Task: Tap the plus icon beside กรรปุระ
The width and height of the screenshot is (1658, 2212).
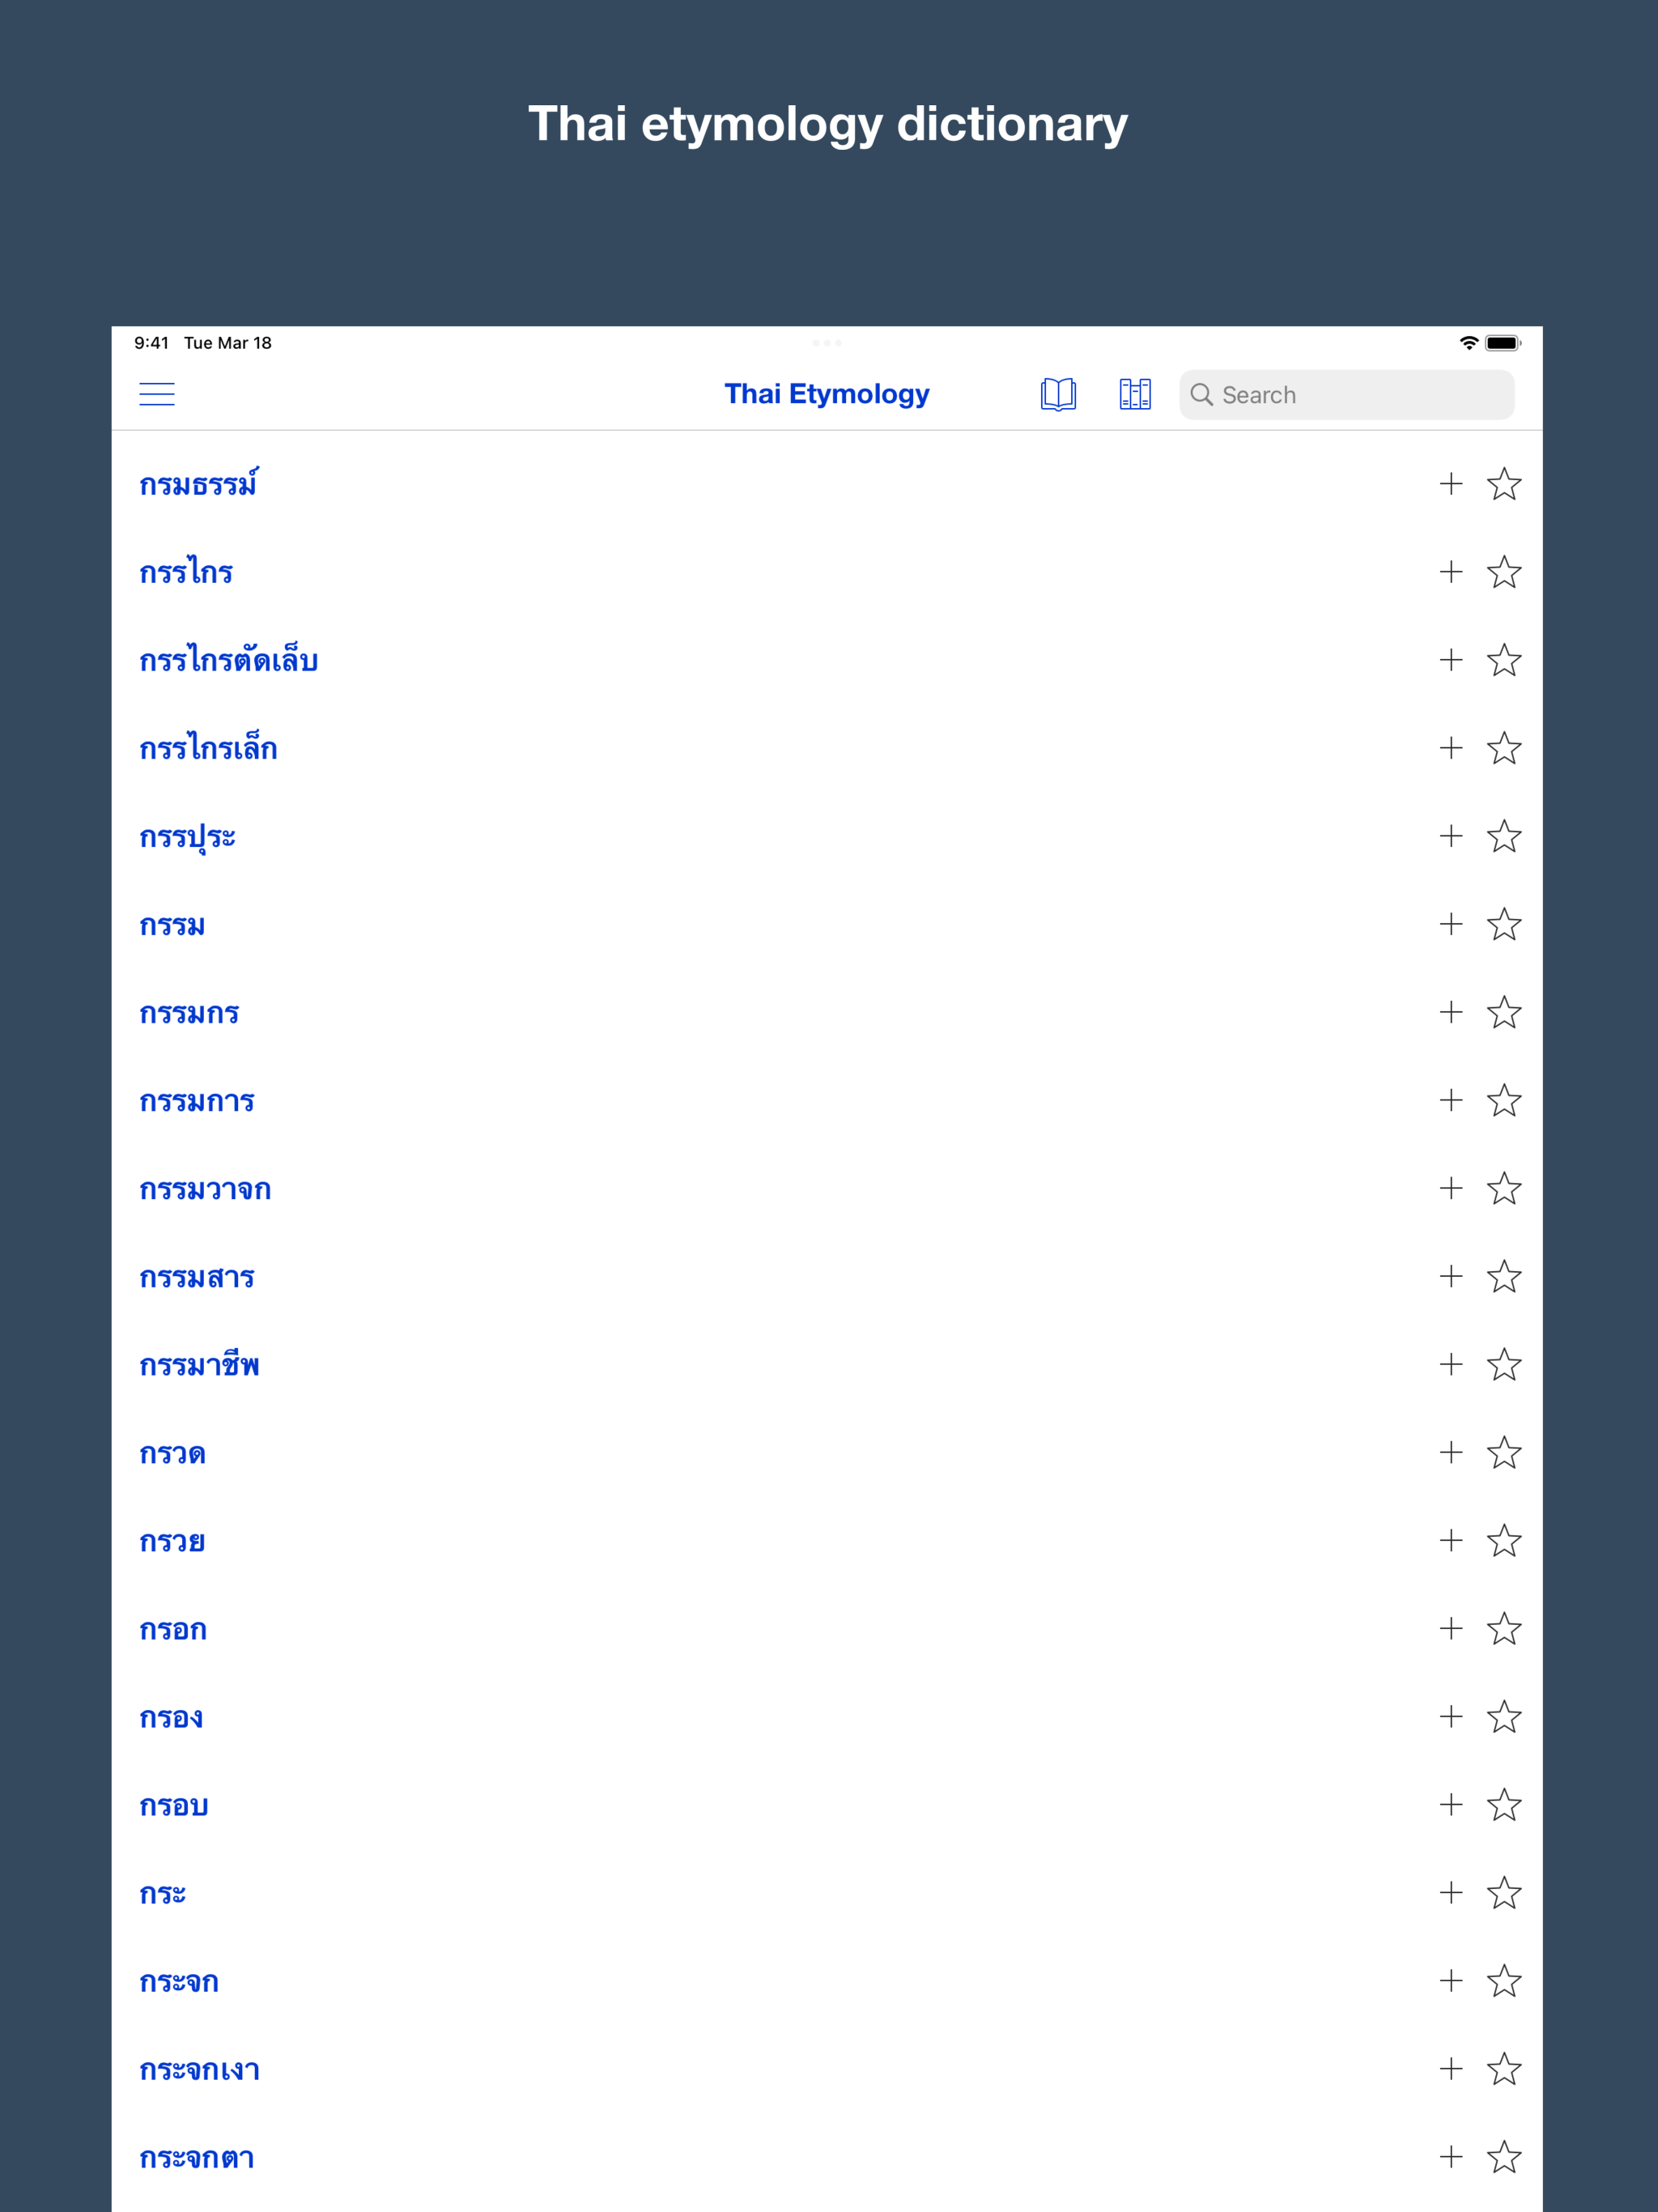Action: click(1451, 836)
